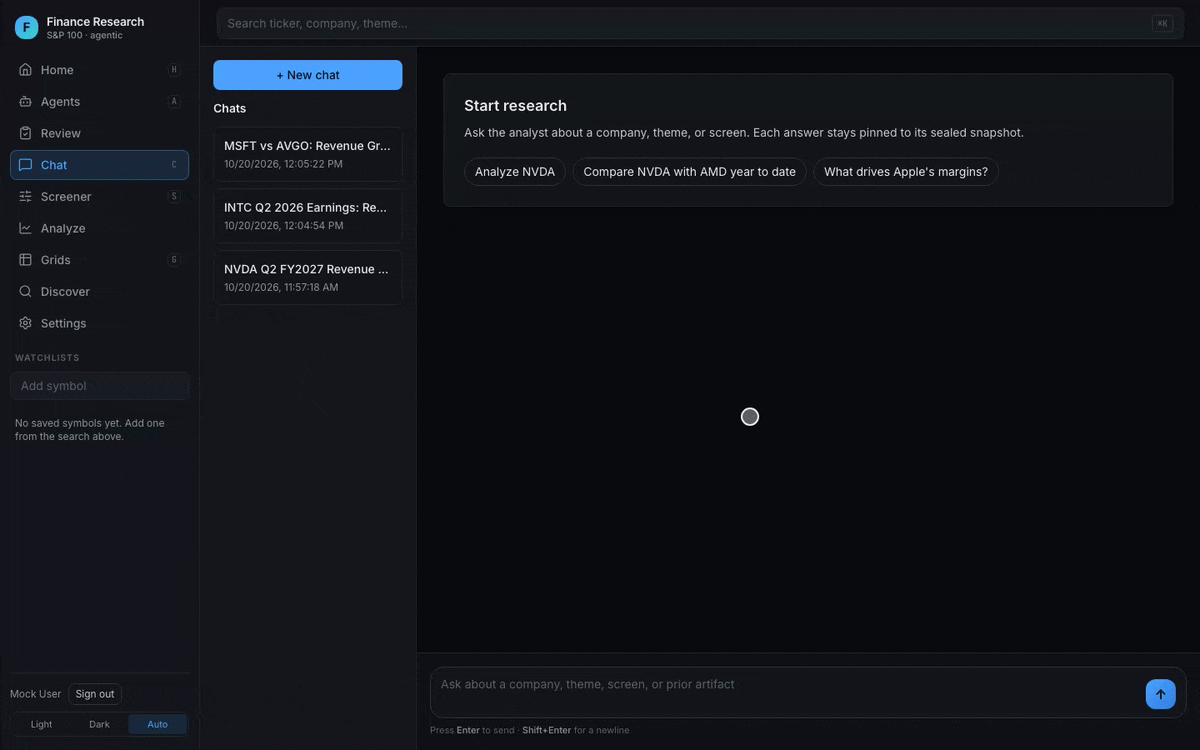1200x750 pixels.
Task: Click the Home house icon
Action: click(25, 70)
